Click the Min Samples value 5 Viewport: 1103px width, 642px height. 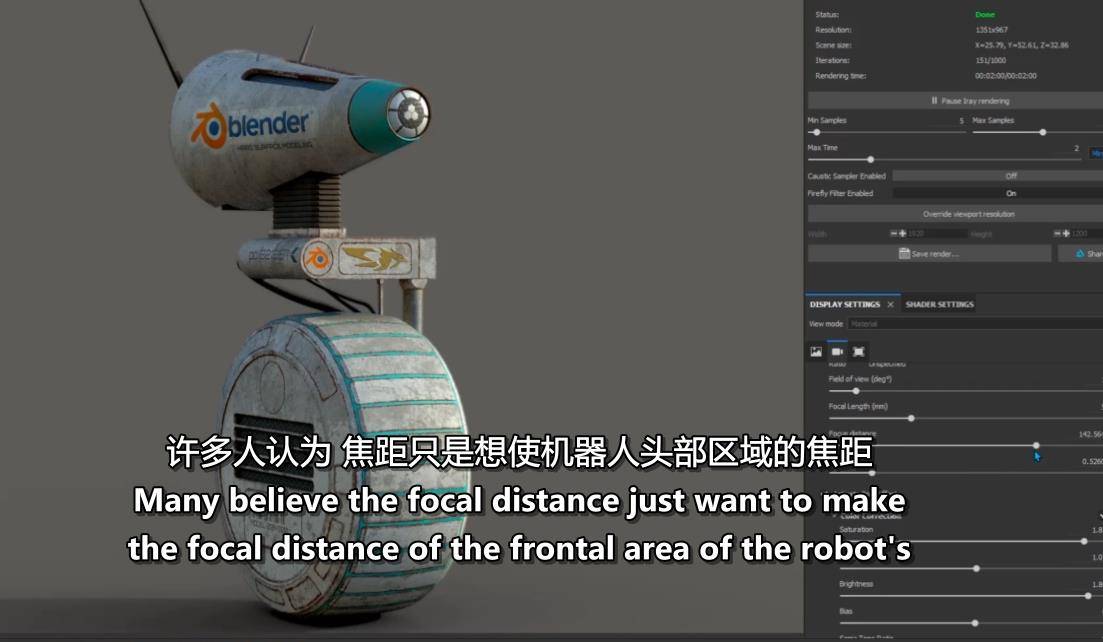962,121
